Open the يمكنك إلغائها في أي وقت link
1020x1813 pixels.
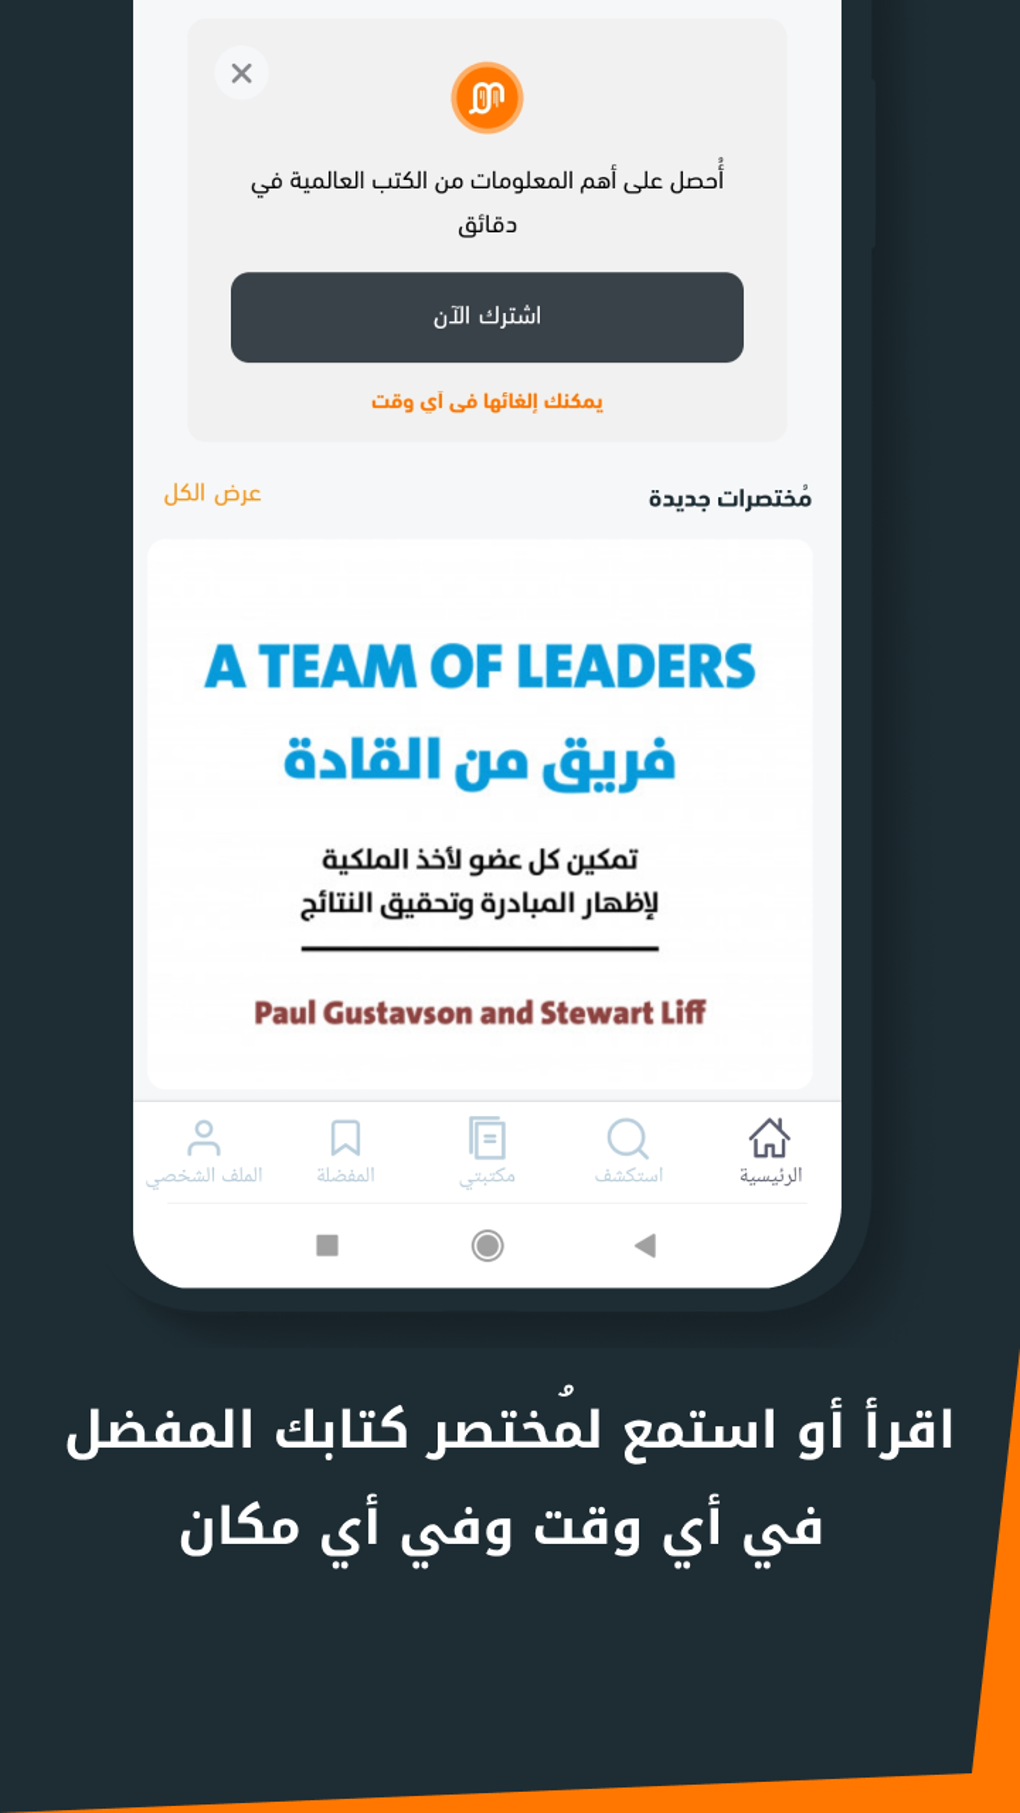pos(487,401)
